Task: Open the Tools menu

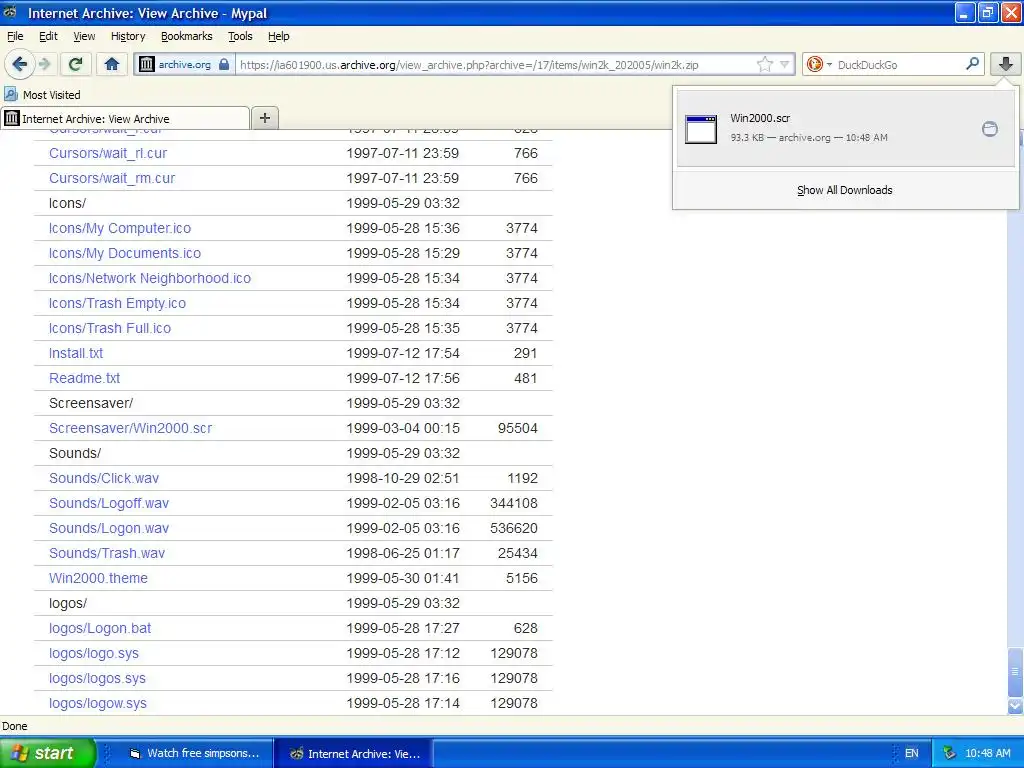Action: 240,36
